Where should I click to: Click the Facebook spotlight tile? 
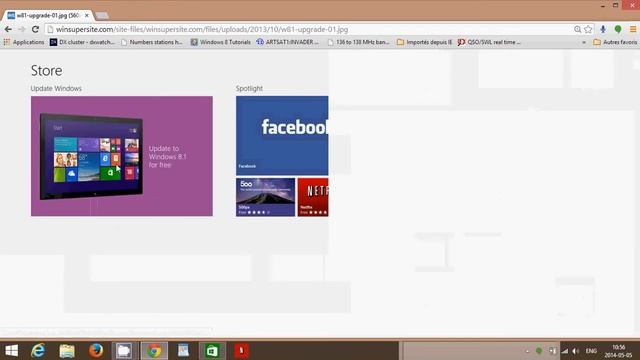[282, 136]
